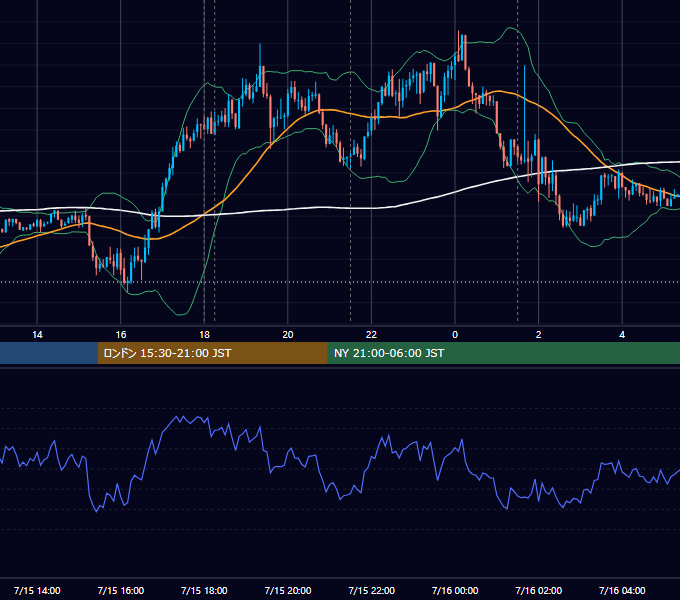Click the 7/16 00:00 time label
Viewport: 680px width, 600px height.
point(455,590)
